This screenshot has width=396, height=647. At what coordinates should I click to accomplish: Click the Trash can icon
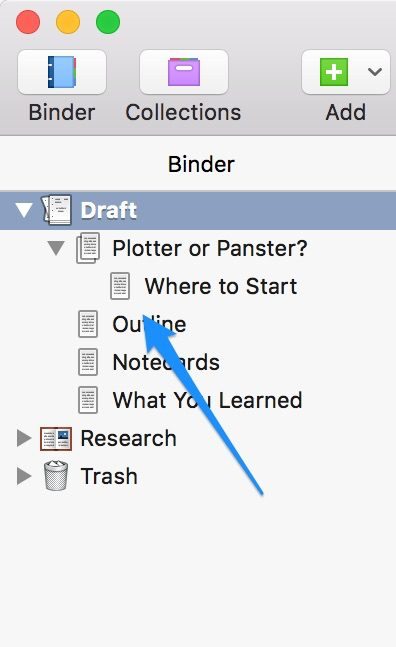tap(56, 475)
